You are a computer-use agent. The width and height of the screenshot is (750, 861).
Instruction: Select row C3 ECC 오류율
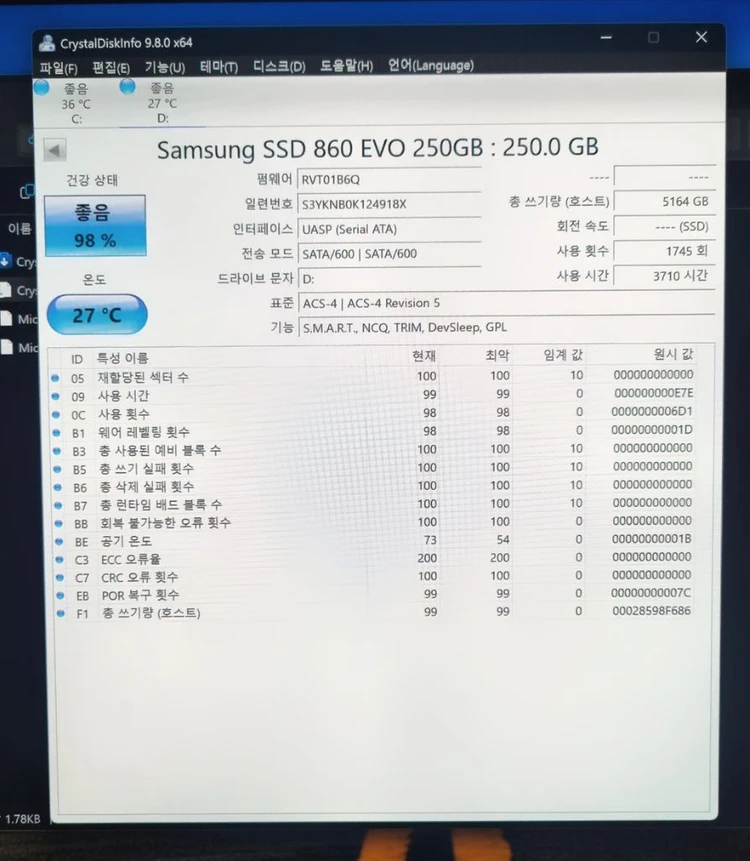pyautogui.click(x=373, y=558)
